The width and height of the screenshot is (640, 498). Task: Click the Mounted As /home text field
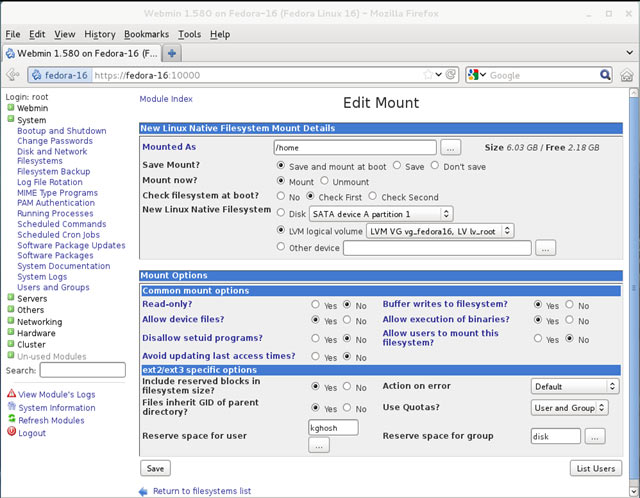coord(355,148)
